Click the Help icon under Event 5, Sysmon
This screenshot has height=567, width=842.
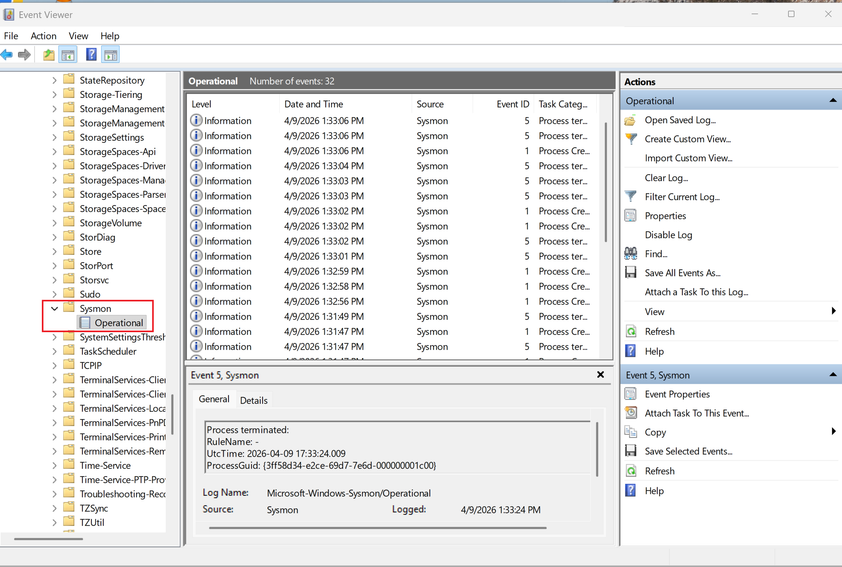point(630,490)
